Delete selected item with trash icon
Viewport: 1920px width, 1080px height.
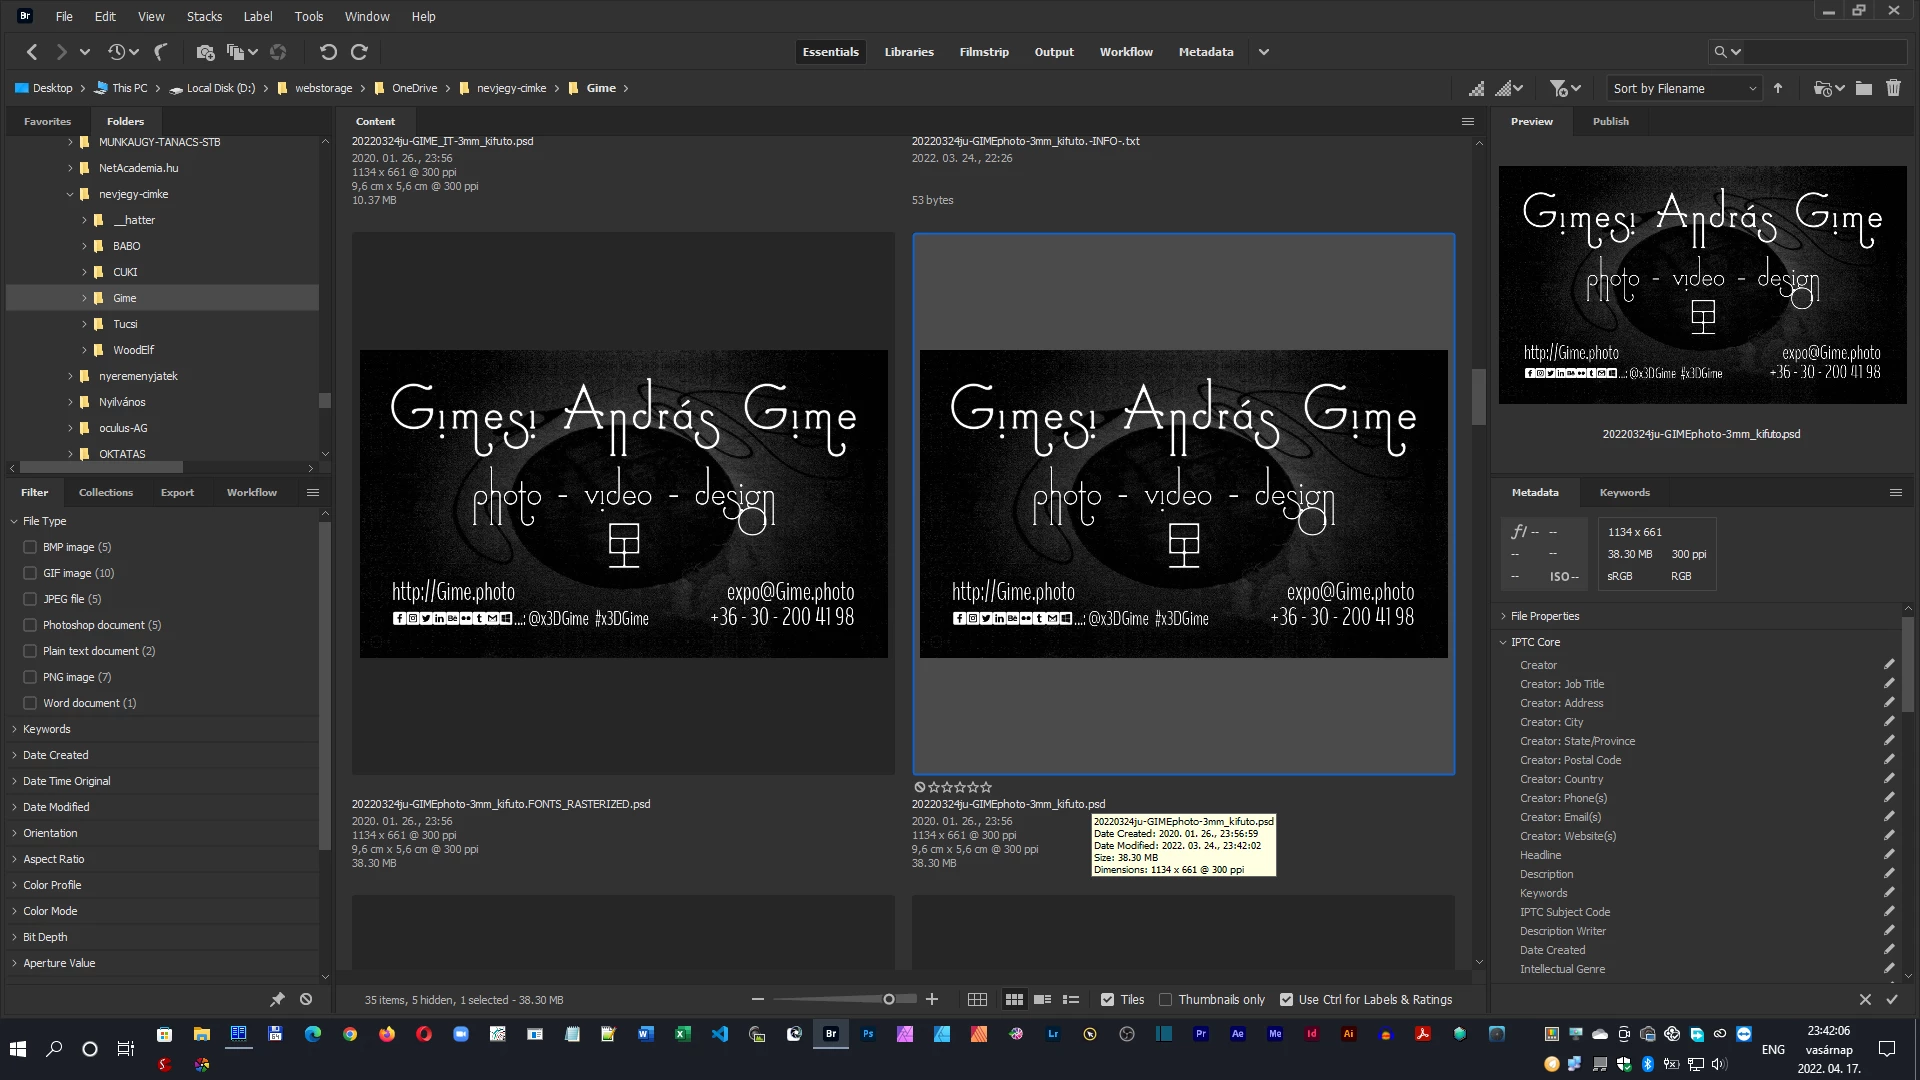pos(1893,88)
